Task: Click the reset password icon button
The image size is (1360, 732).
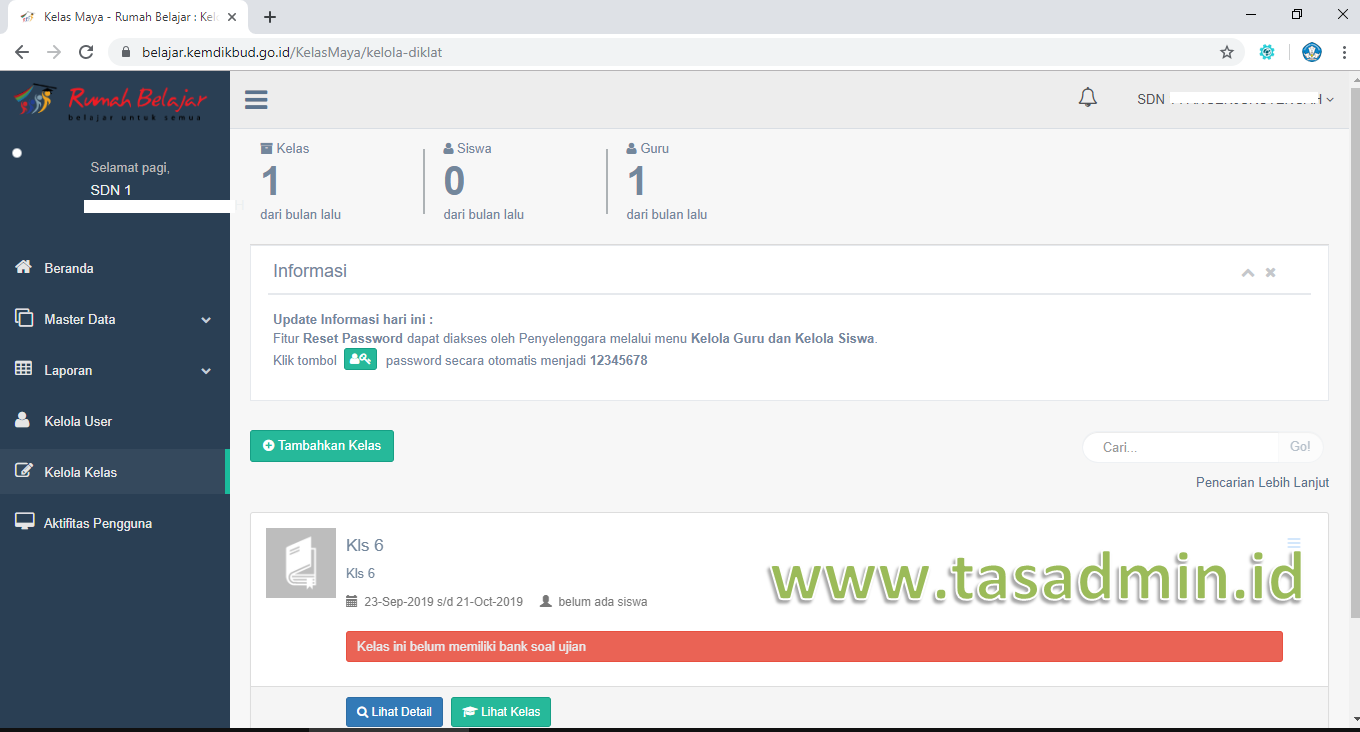Action: 360,360
